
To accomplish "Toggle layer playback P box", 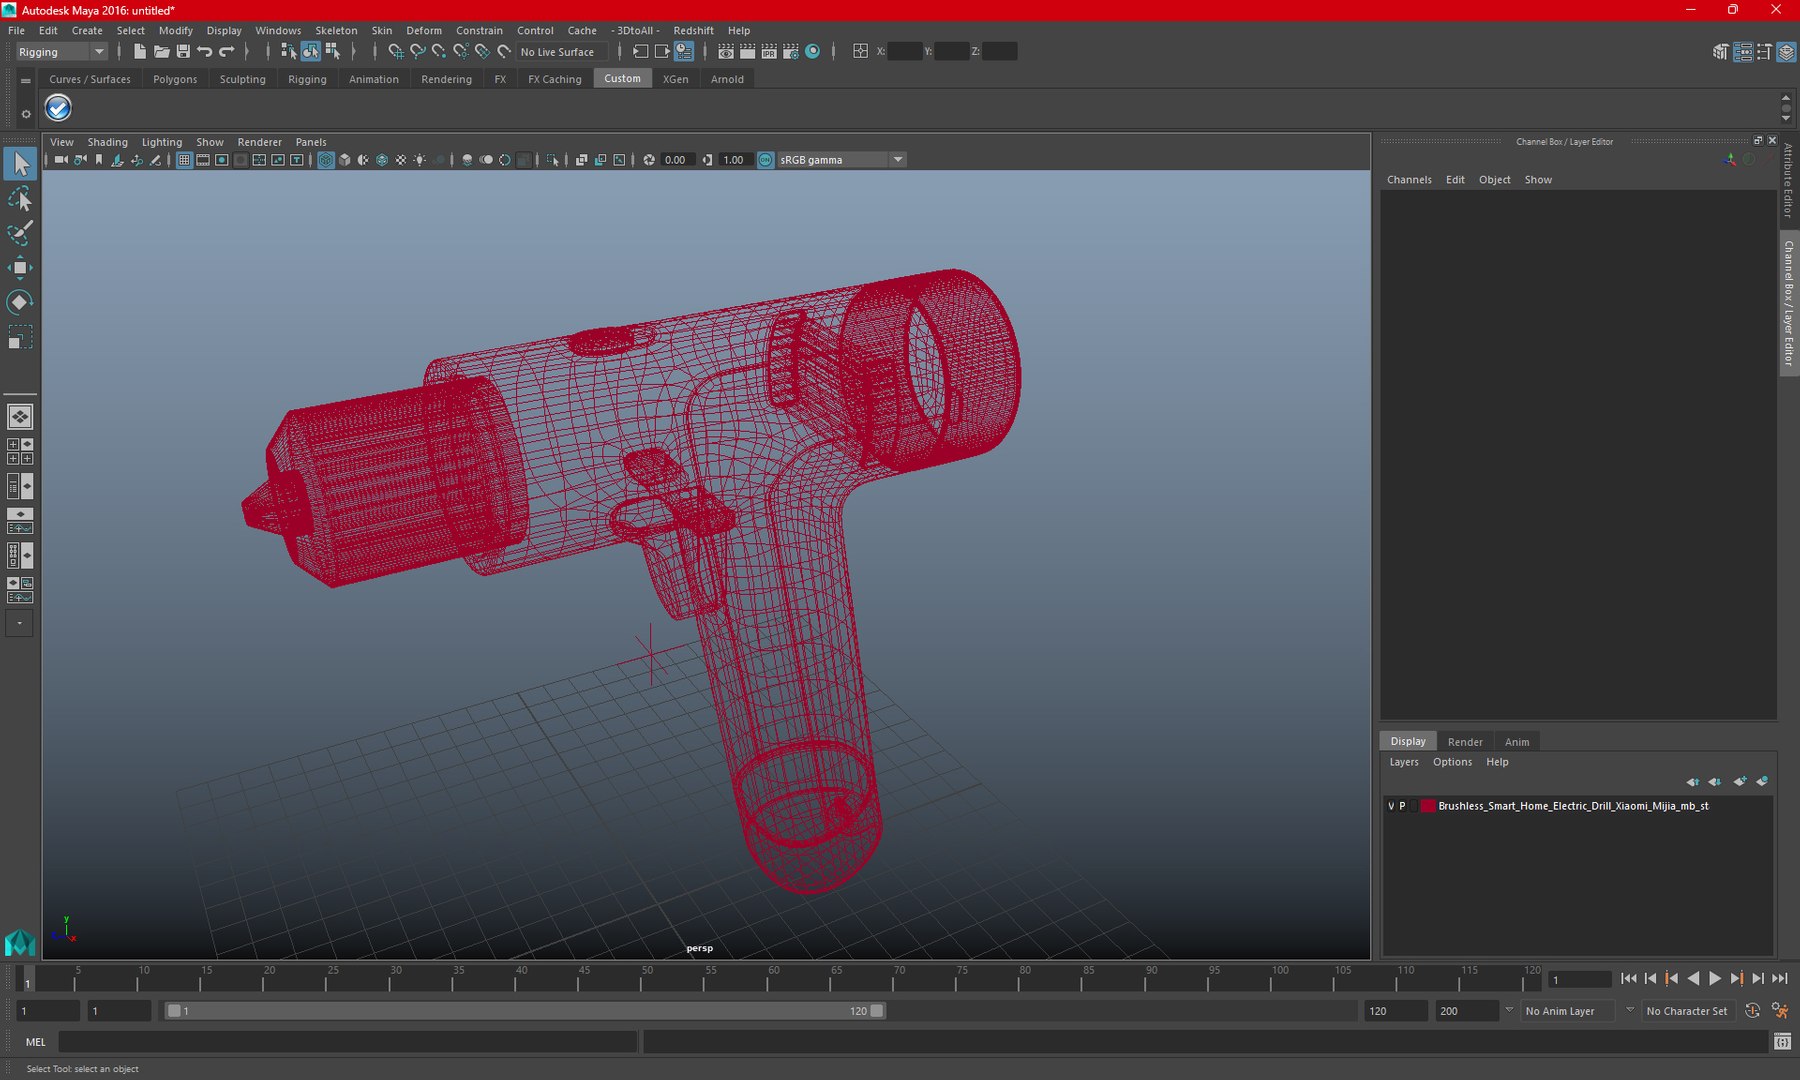I will (1402, 806).
